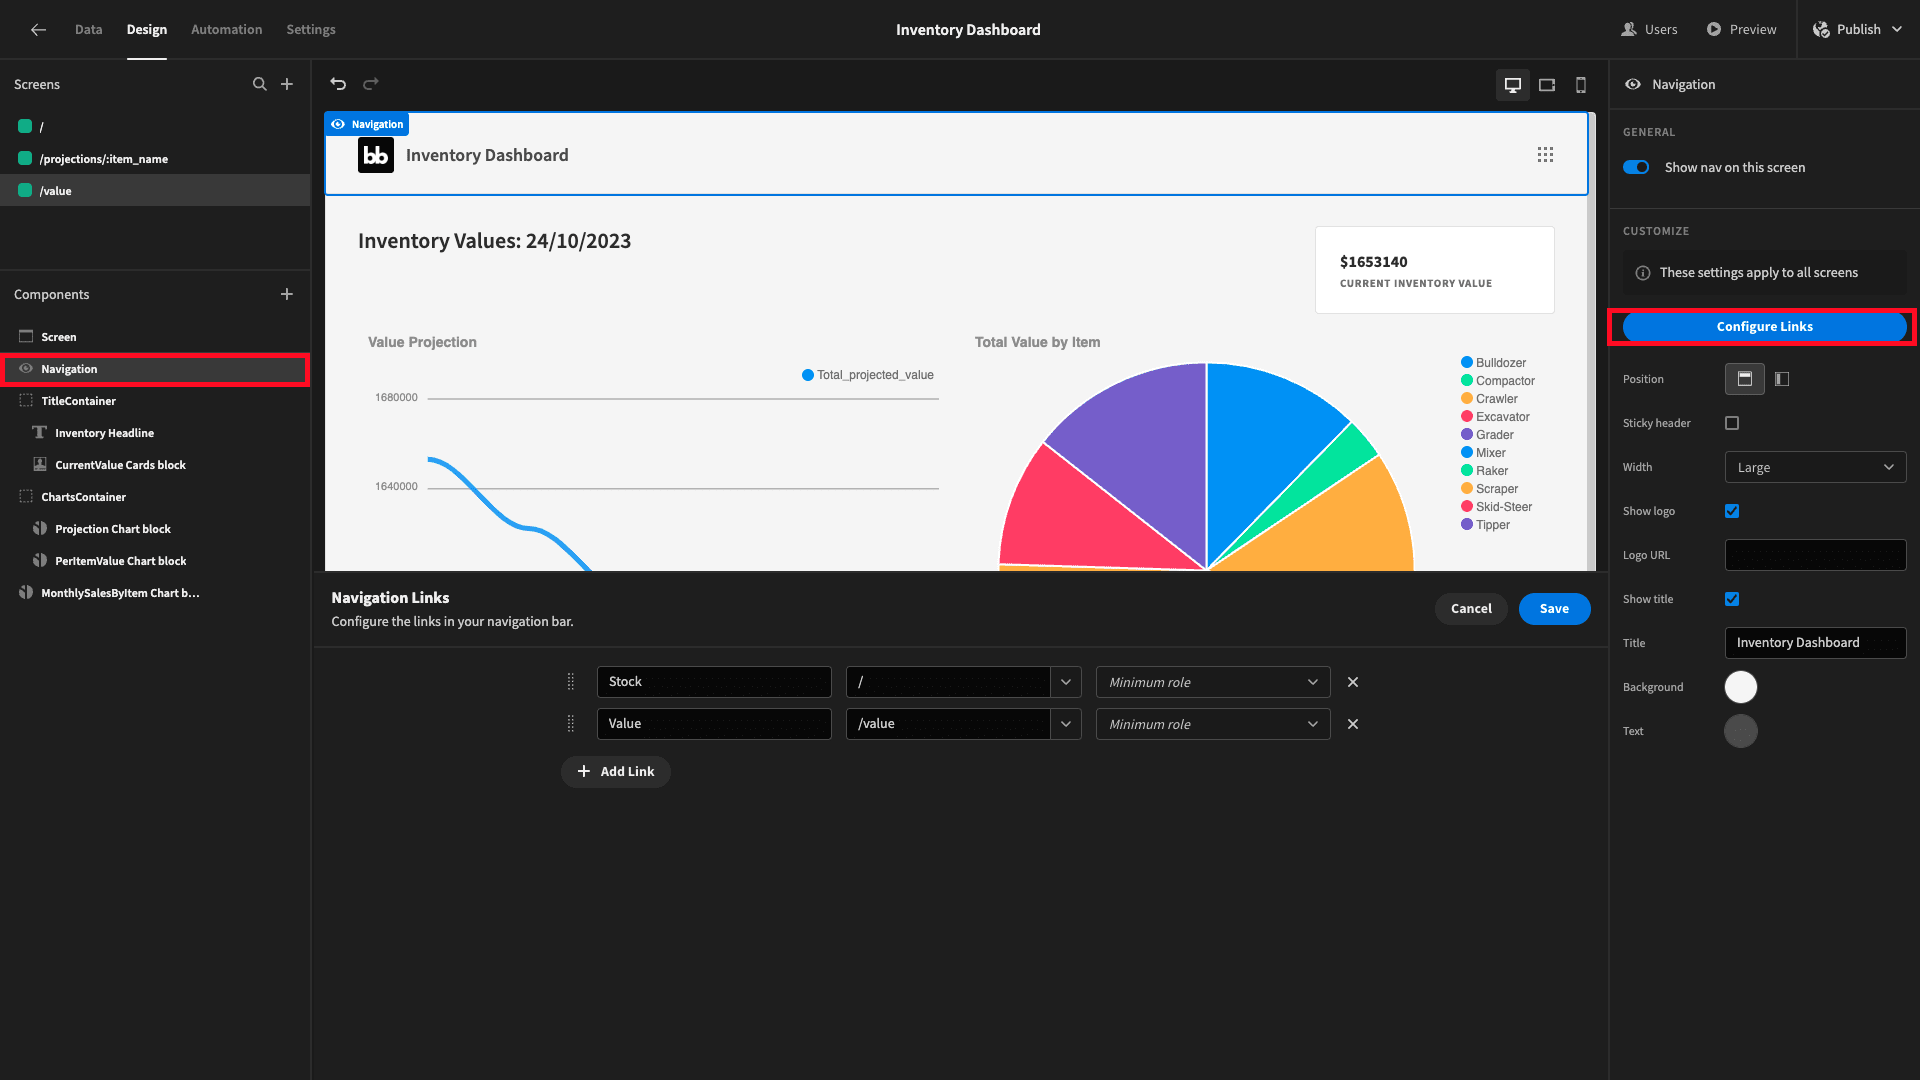Image resolution: width=1920 pixels, height=1080 pixels.
Task: Switch to mobile device preview
Action: [x=1581, y=85]
